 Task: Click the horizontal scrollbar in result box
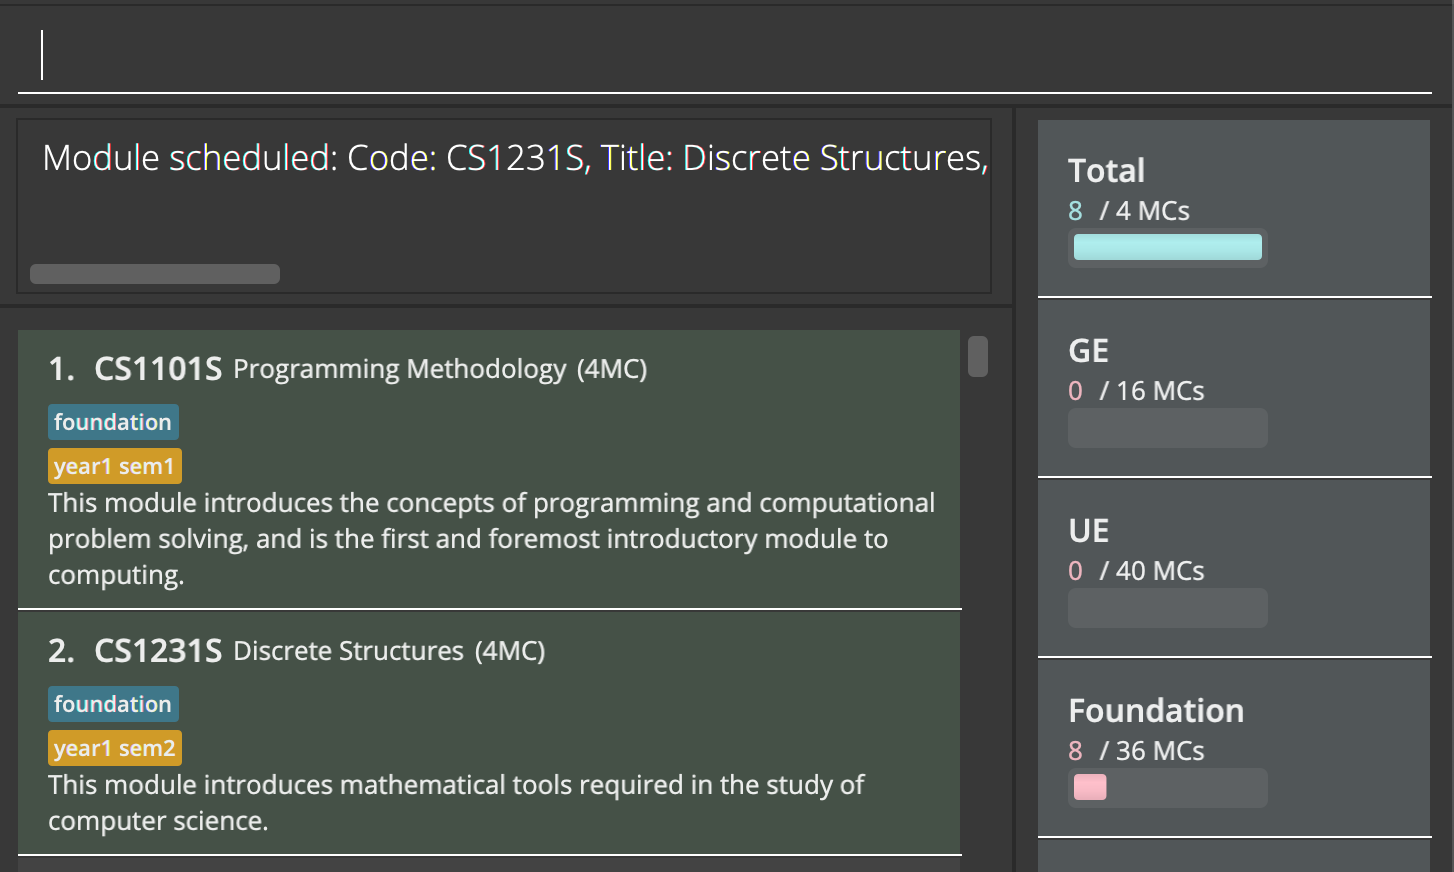point(155,274)
